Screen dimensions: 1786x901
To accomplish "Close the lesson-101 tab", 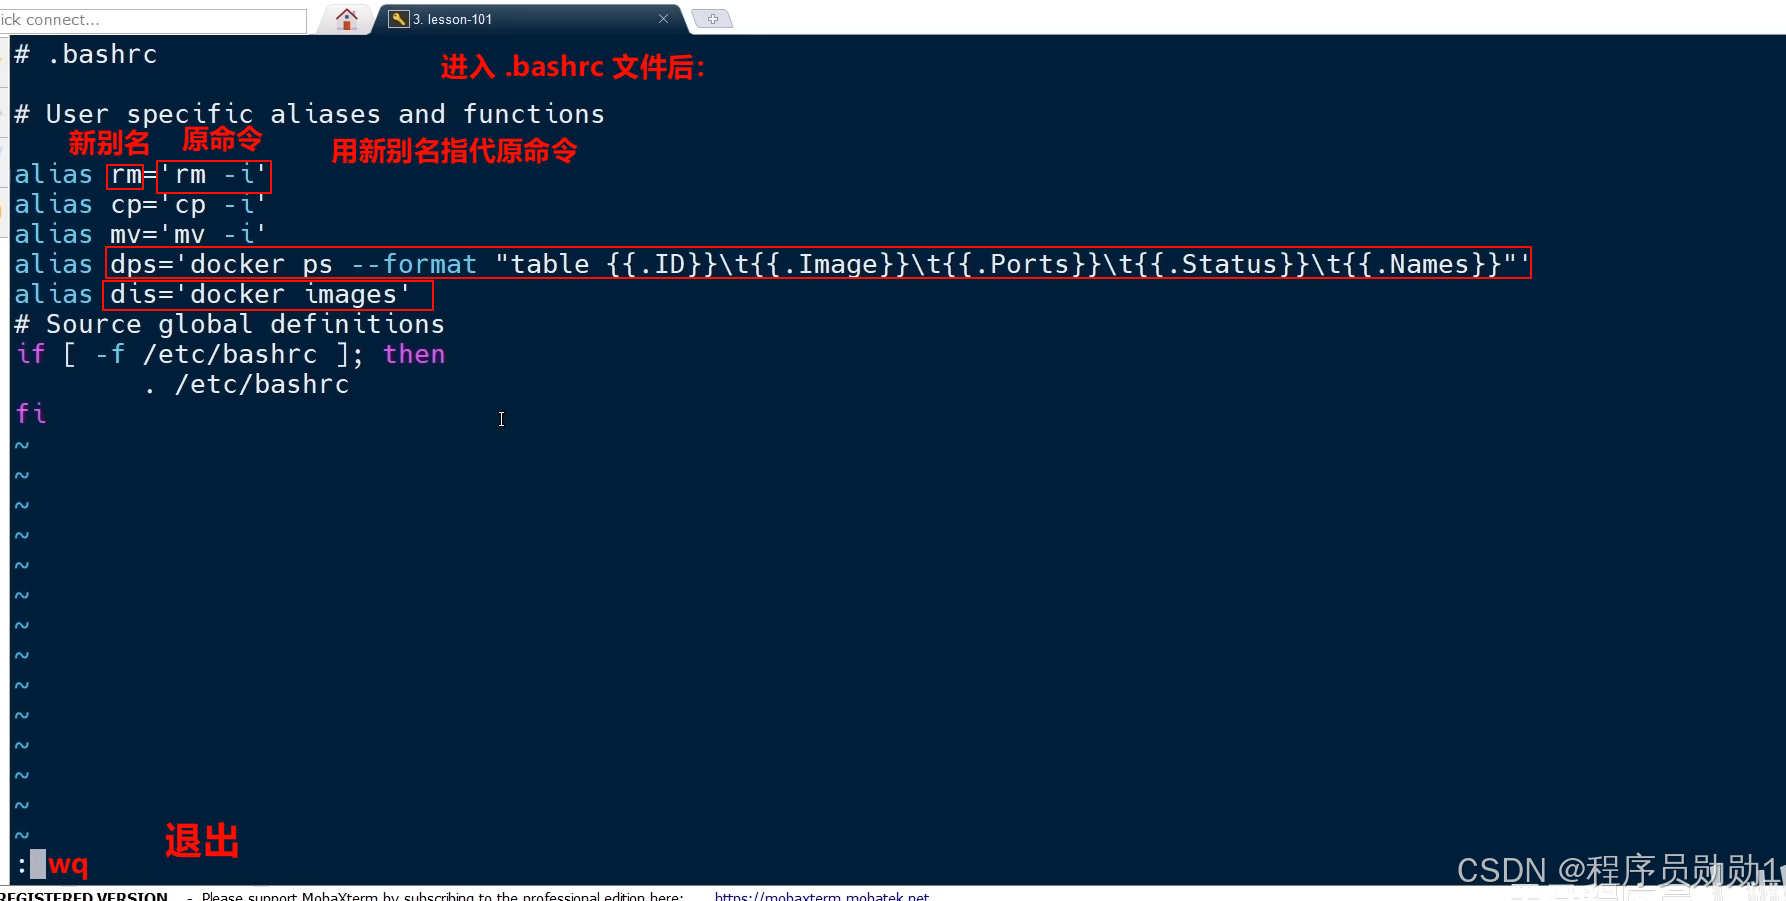I will coord(663,19).
